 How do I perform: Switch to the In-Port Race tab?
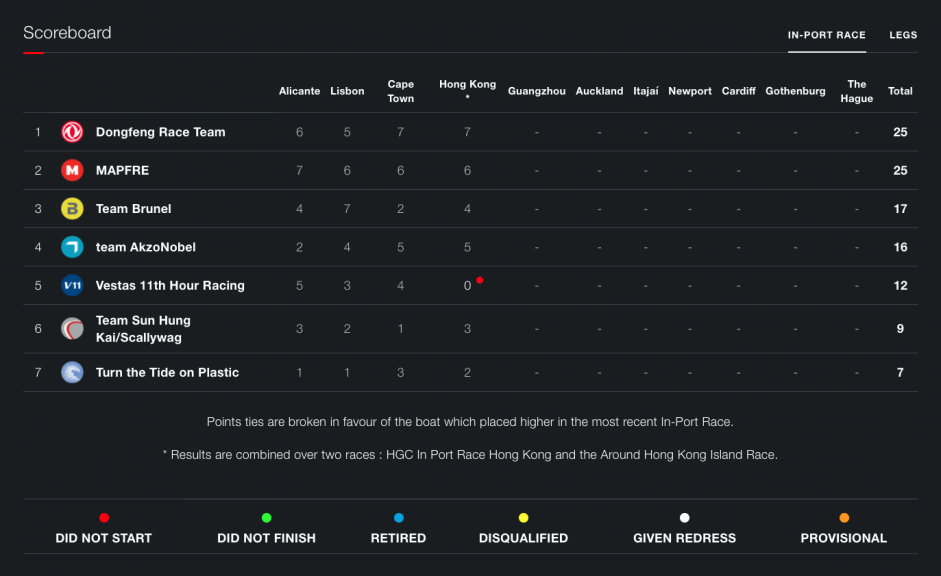click(826, 35)
